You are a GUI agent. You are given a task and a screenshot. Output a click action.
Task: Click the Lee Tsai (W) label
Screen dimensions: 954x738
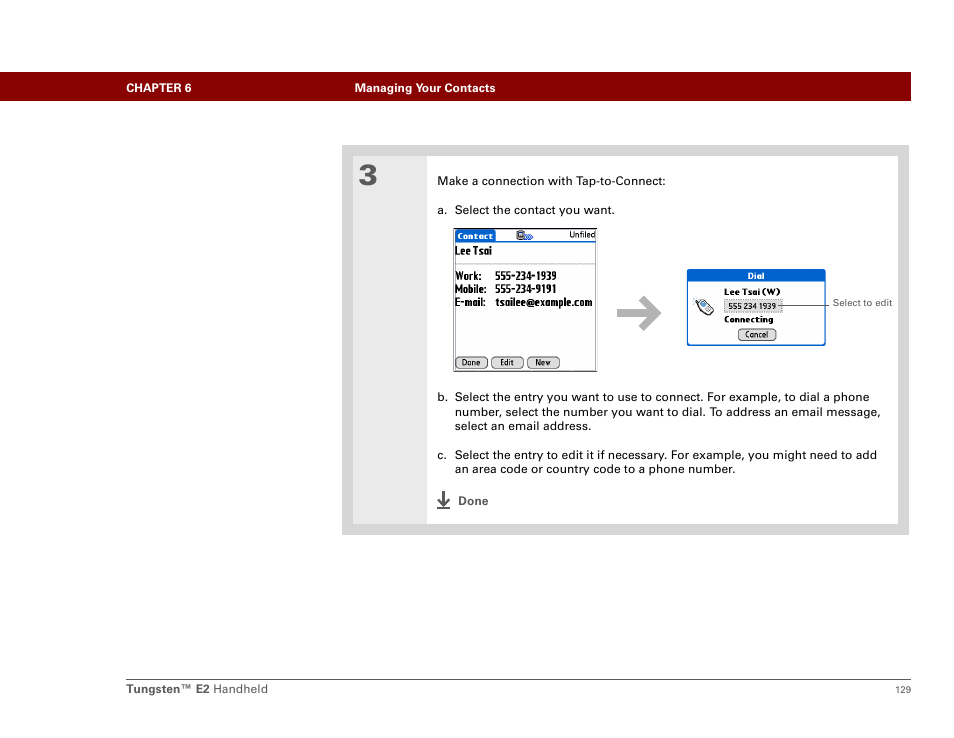tap(752, 292)
